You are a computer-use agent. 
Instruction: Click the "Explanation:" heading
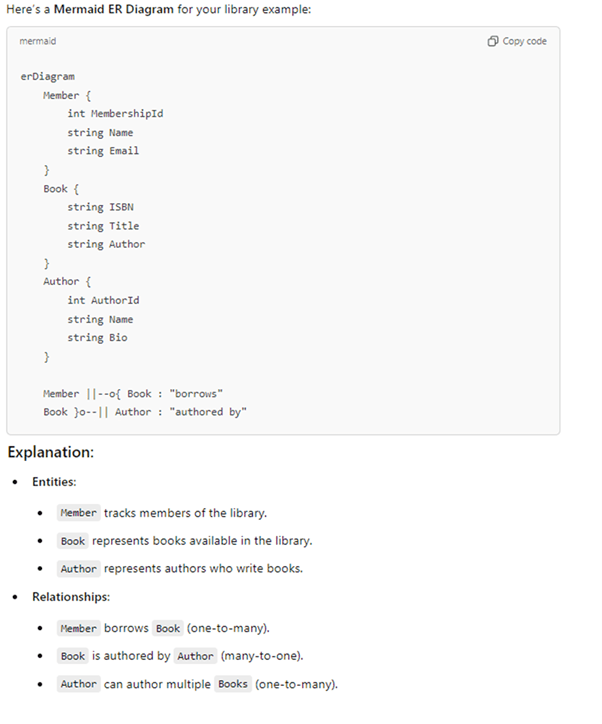[51, 452]
